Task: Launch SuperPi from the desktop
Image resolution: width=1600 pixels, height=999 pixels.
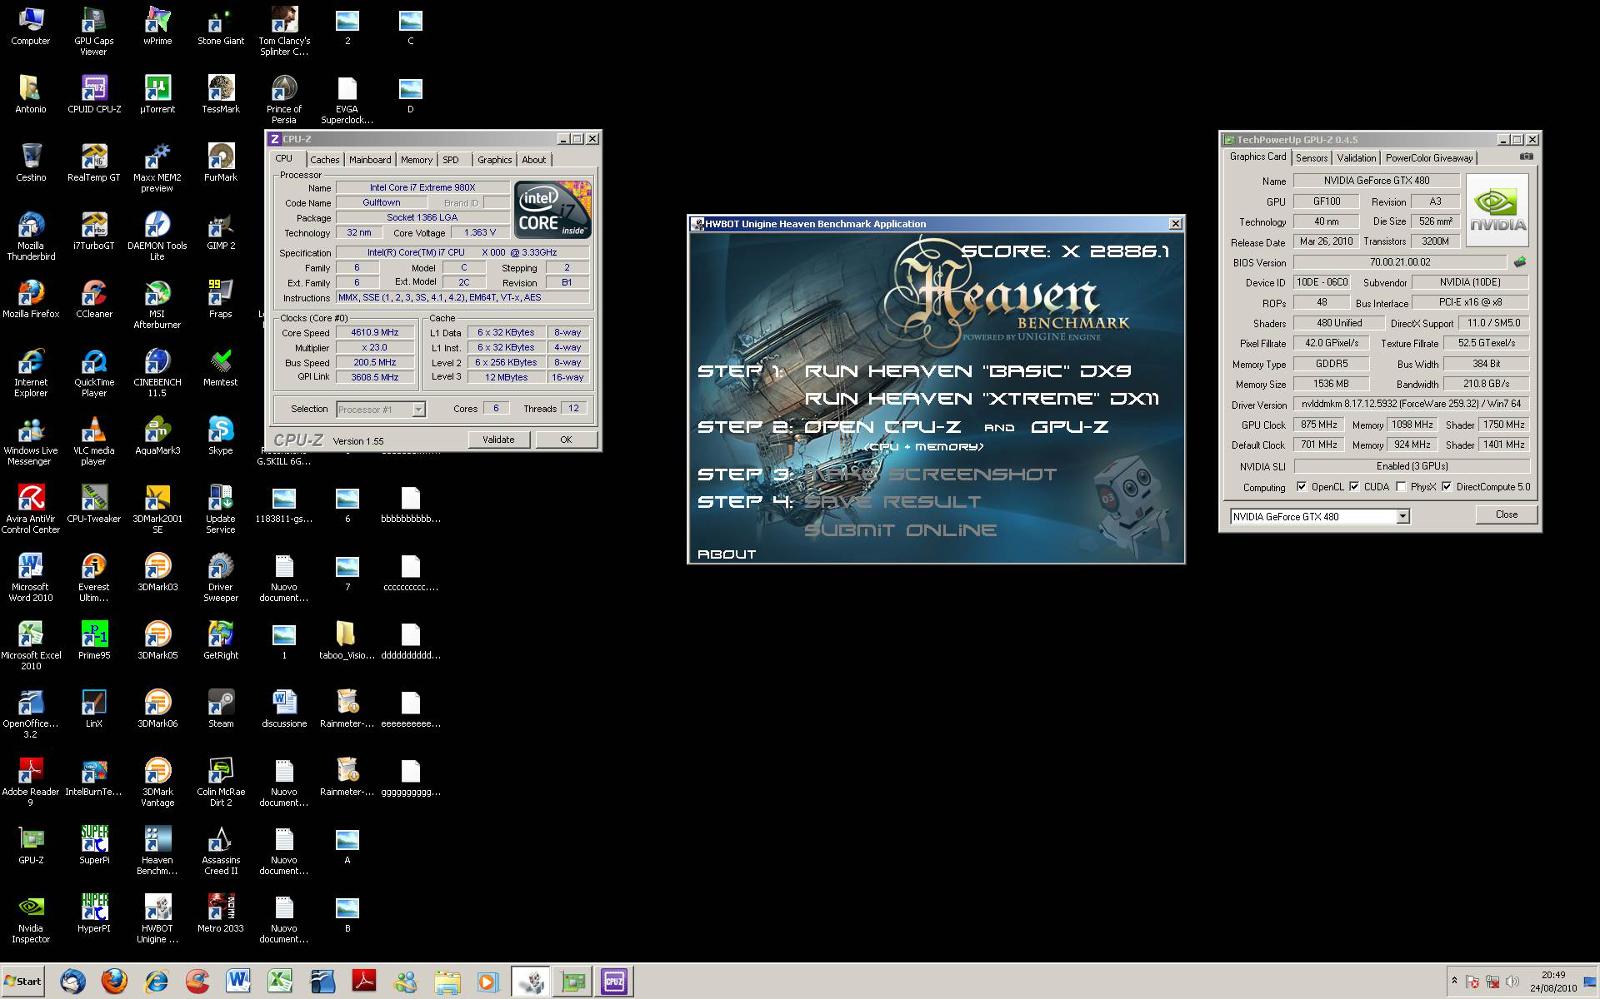Action: 94,845
